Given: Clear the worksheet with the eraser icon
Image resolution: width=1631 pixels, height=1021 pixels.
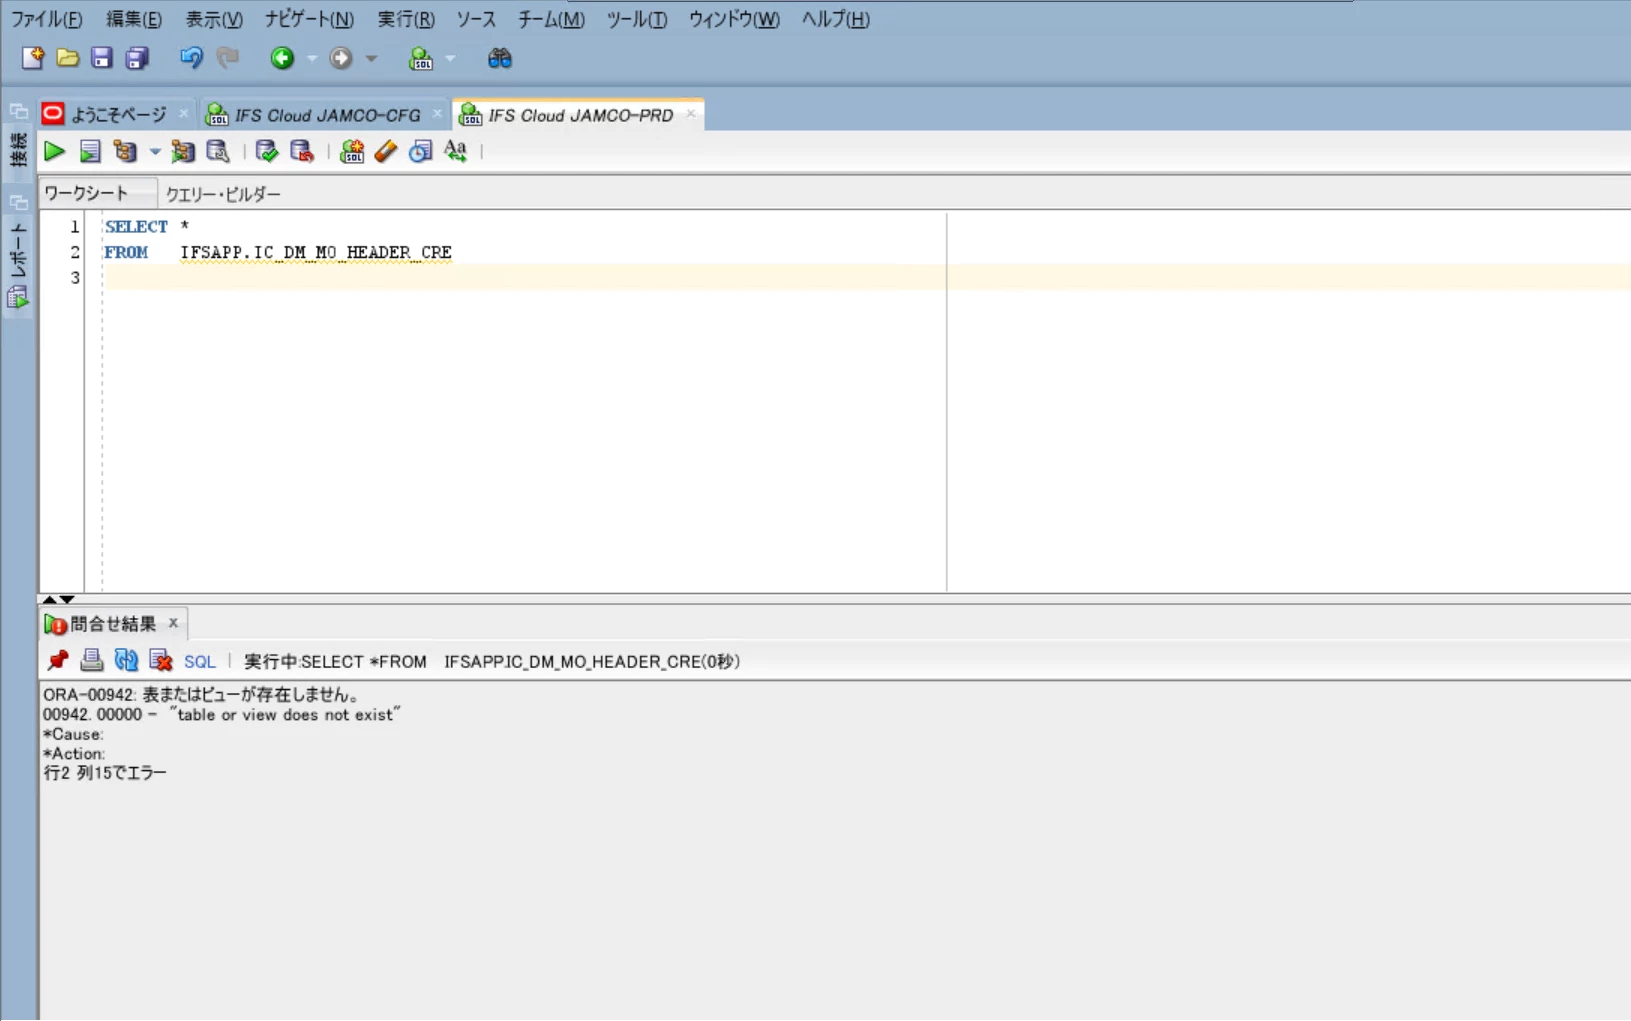Looking at the screenshot, I should [x=386, y=151].
